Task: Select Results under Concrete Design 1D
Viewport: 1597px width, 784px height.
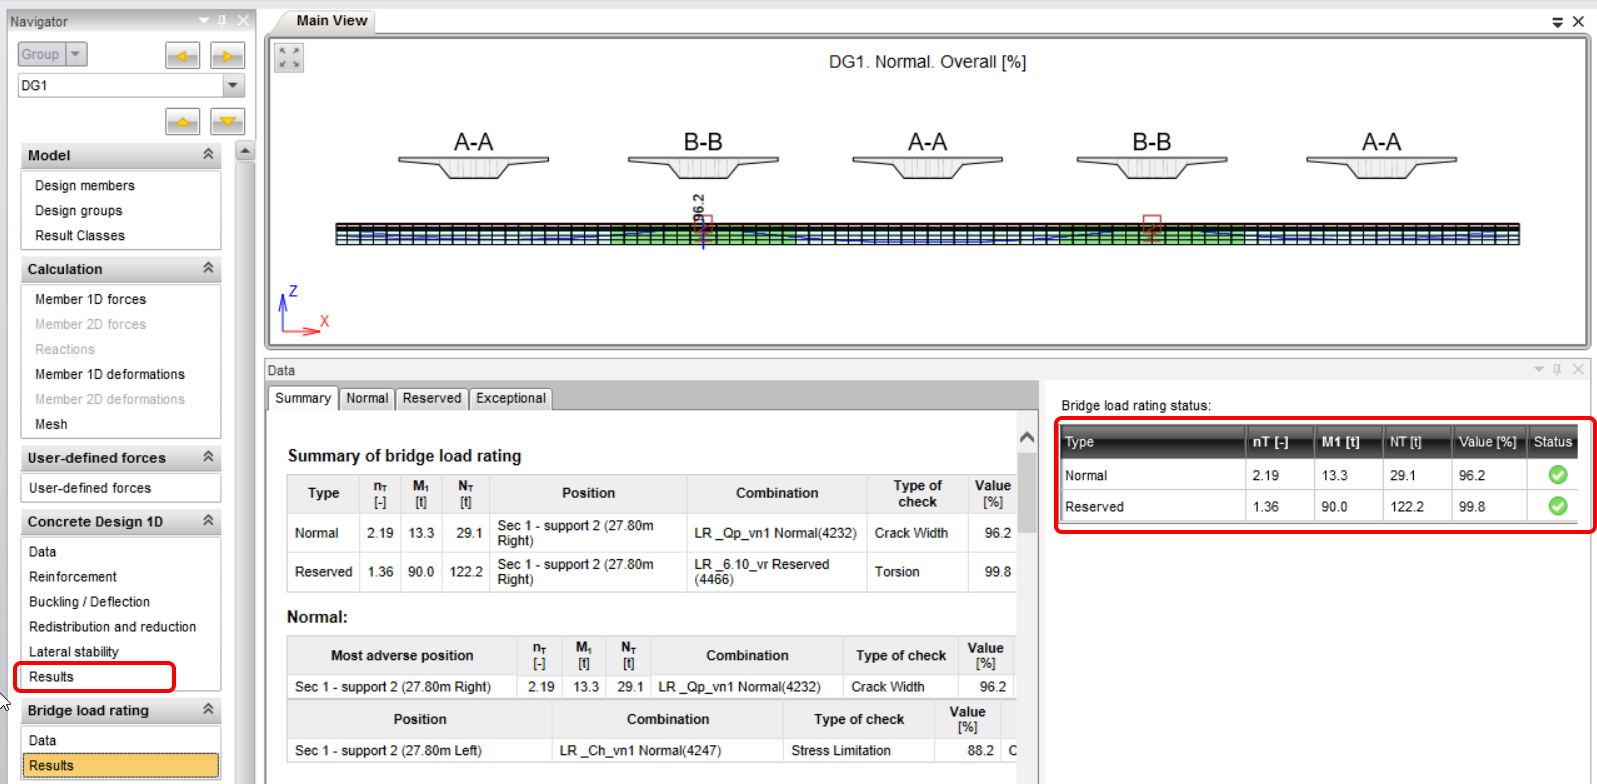Action: [x=52, y=677]
